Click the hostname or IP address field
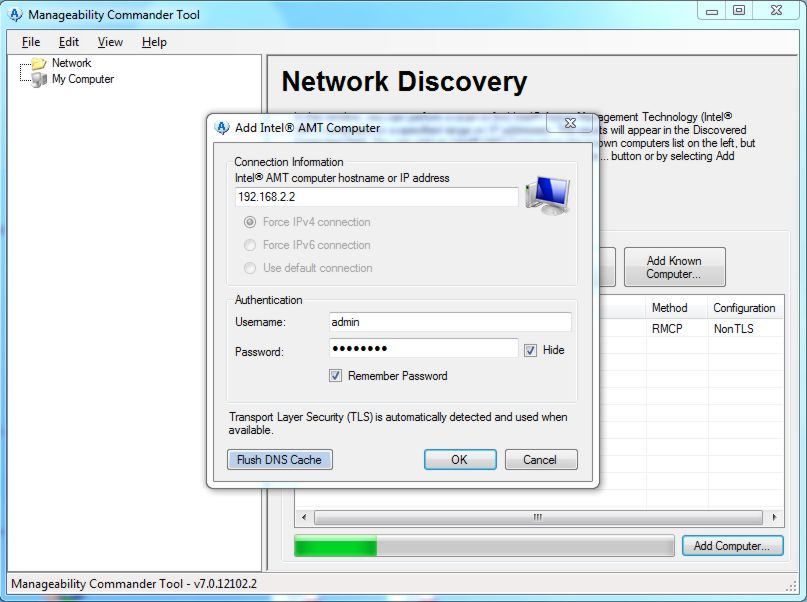807x602 pixels. pos(377,197)
